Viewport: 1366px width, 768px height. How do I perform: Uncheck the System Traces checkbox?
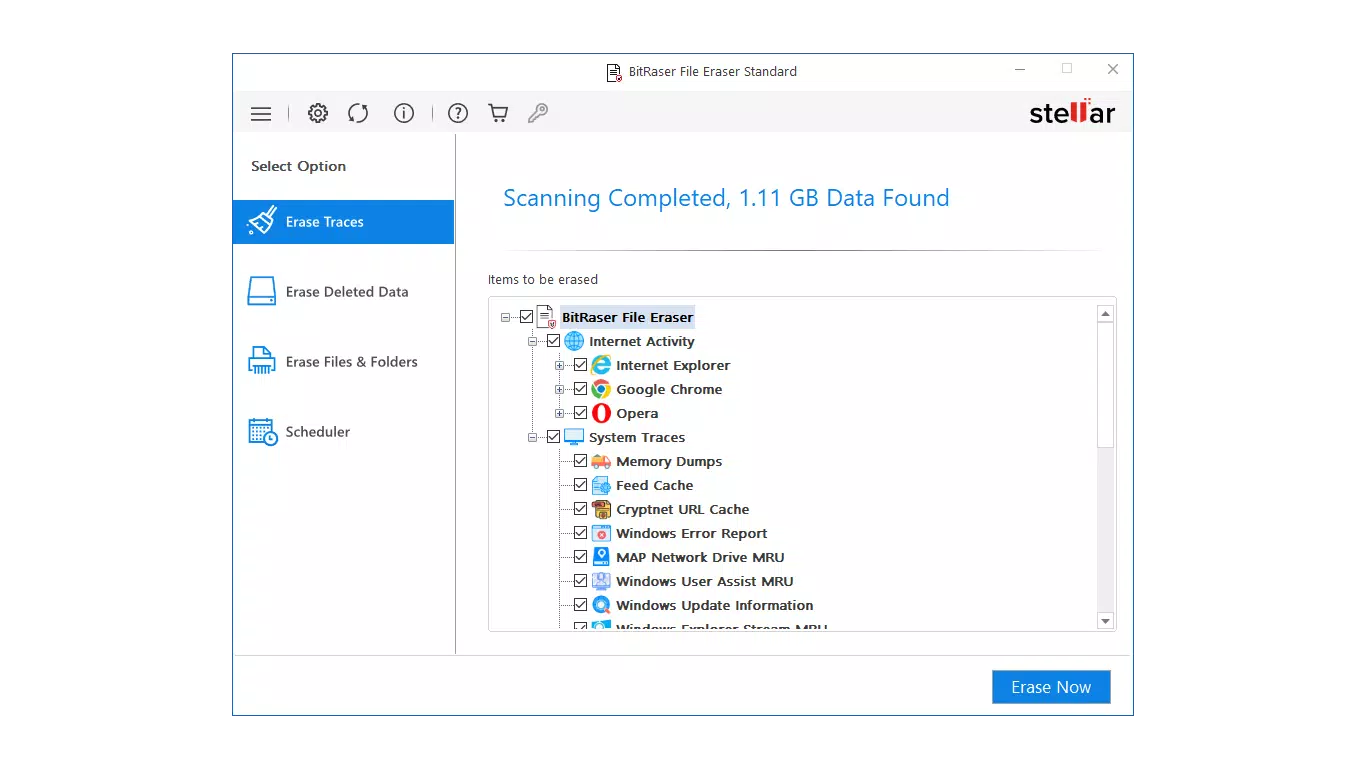coord(554,437)
